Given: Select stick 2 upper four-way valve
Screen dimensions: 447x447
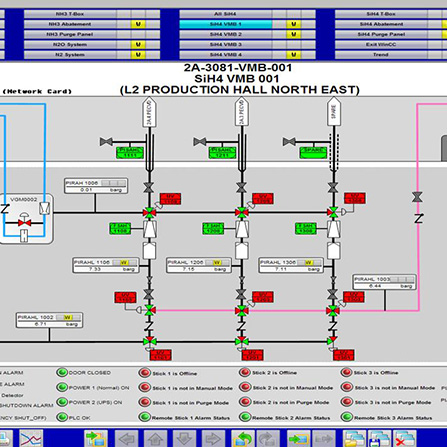Looking at the screenshot, I should (241, 212).
